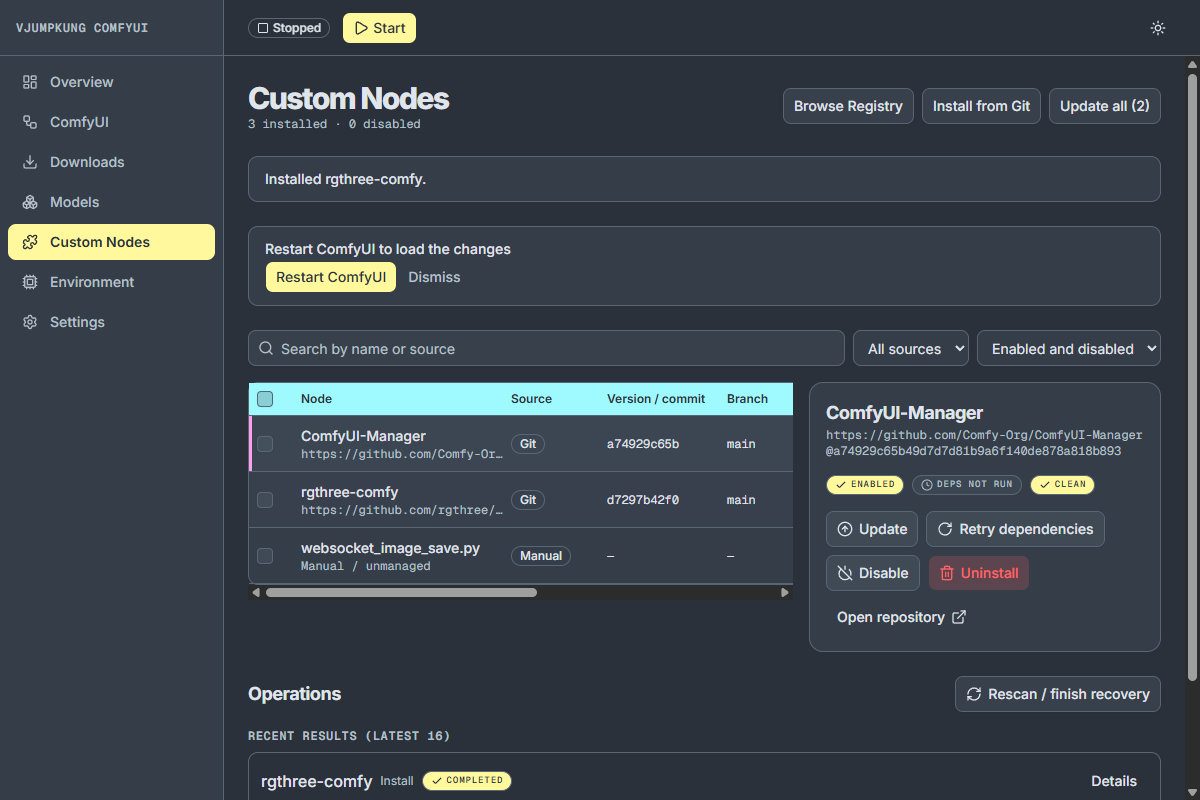Open the Overview page from the sidebar

click(x=111, y=82)
